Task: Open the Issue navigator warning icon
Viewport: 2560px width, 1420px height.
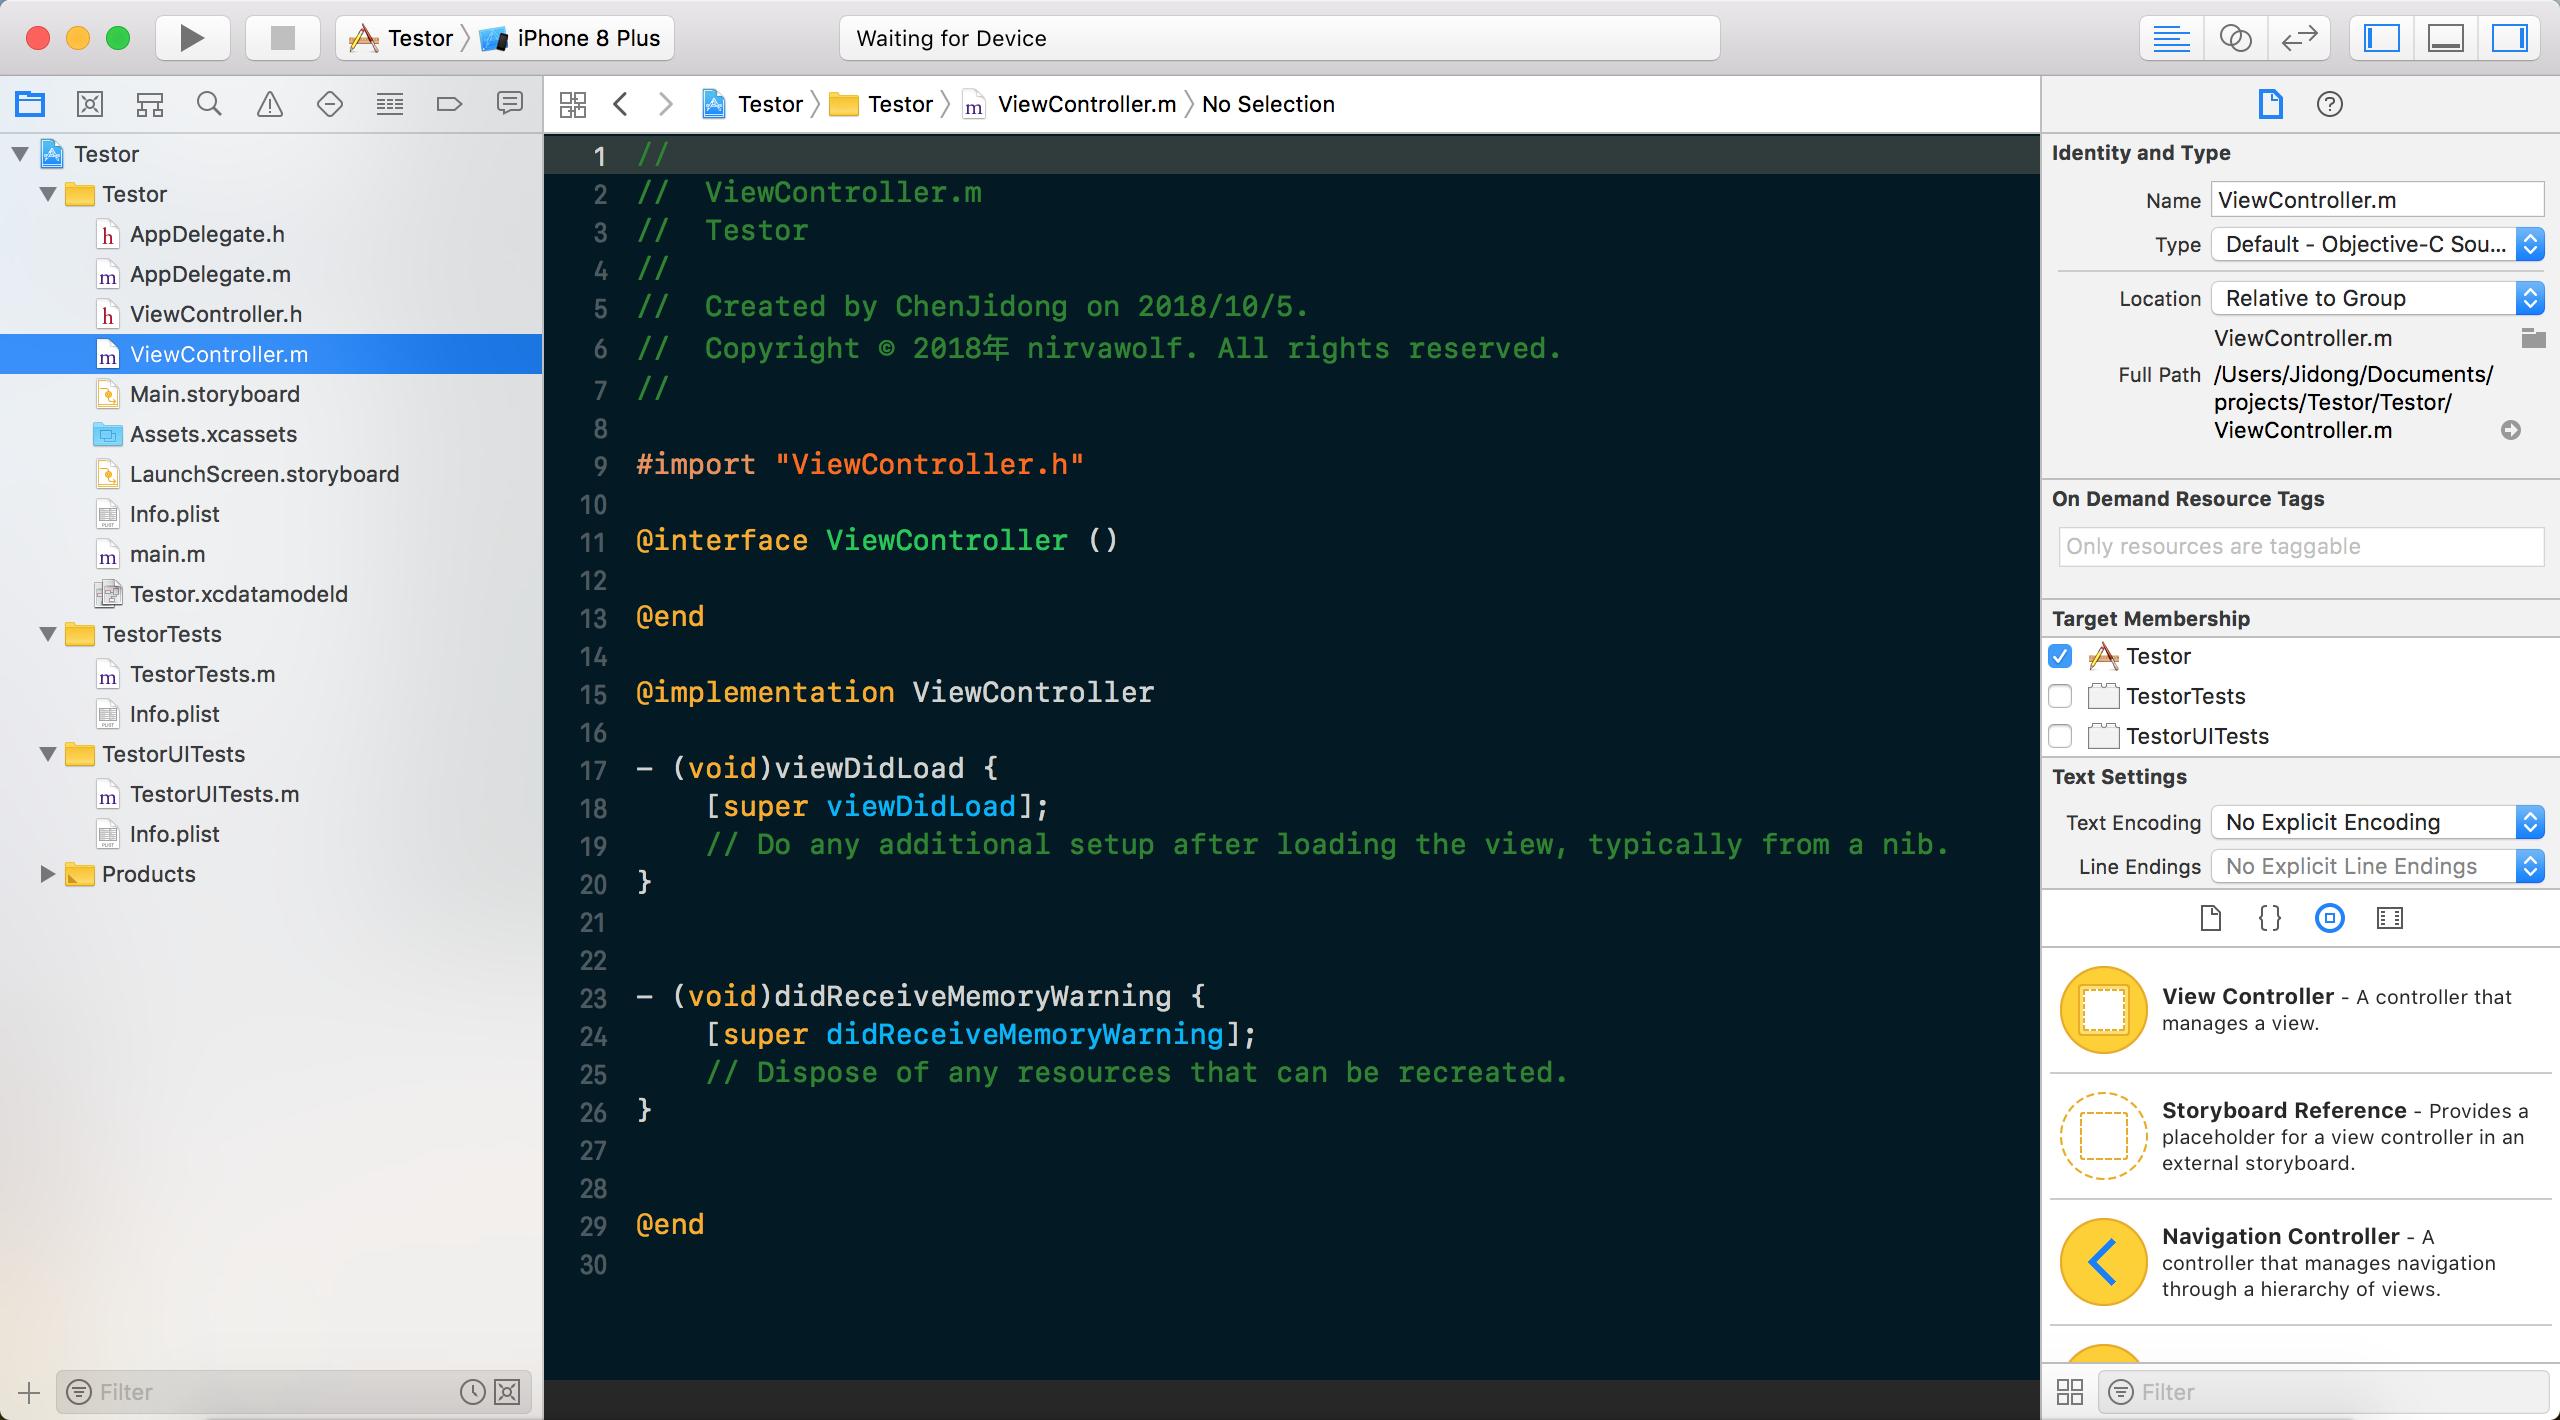Action: [269, 104]
